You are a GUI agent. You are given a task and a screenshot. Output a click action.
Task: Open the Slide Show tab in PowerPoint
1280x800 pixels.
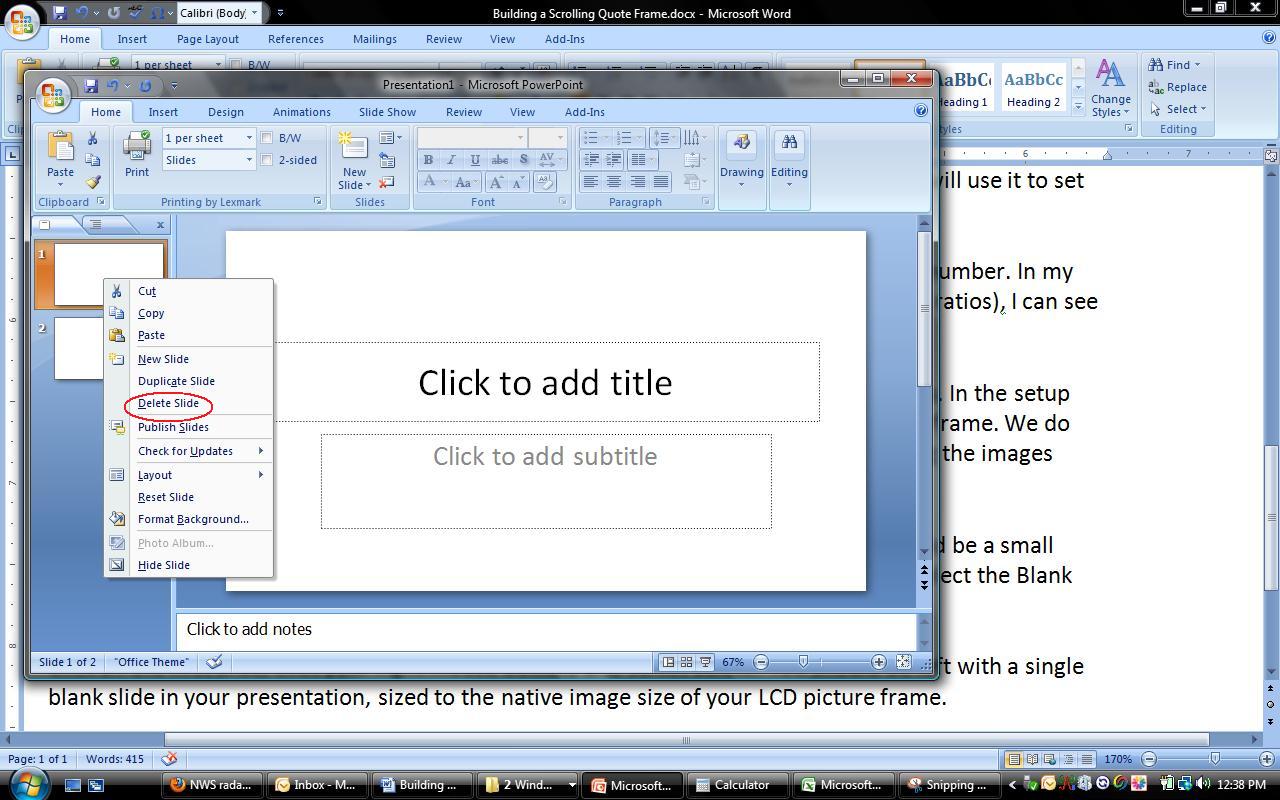[387, 112]
